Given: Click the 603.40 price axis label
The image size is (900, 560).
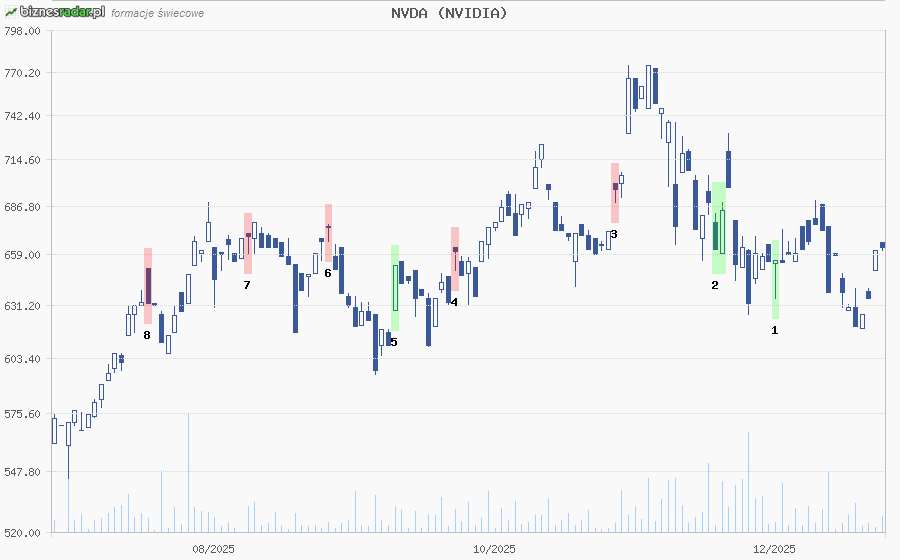Looking at the screenshot, I should click(x=22, y=359).
